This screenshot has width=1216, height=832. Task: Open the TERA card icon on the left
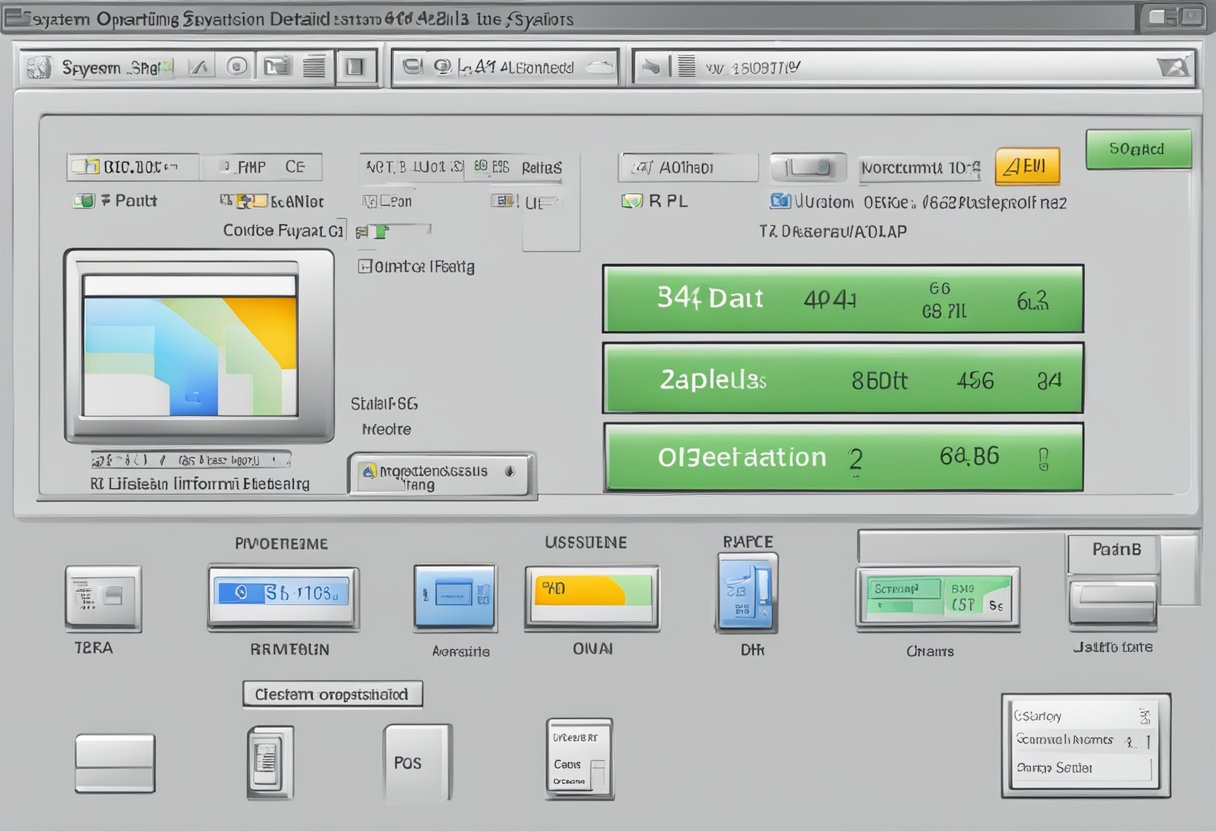click(103, 597)
